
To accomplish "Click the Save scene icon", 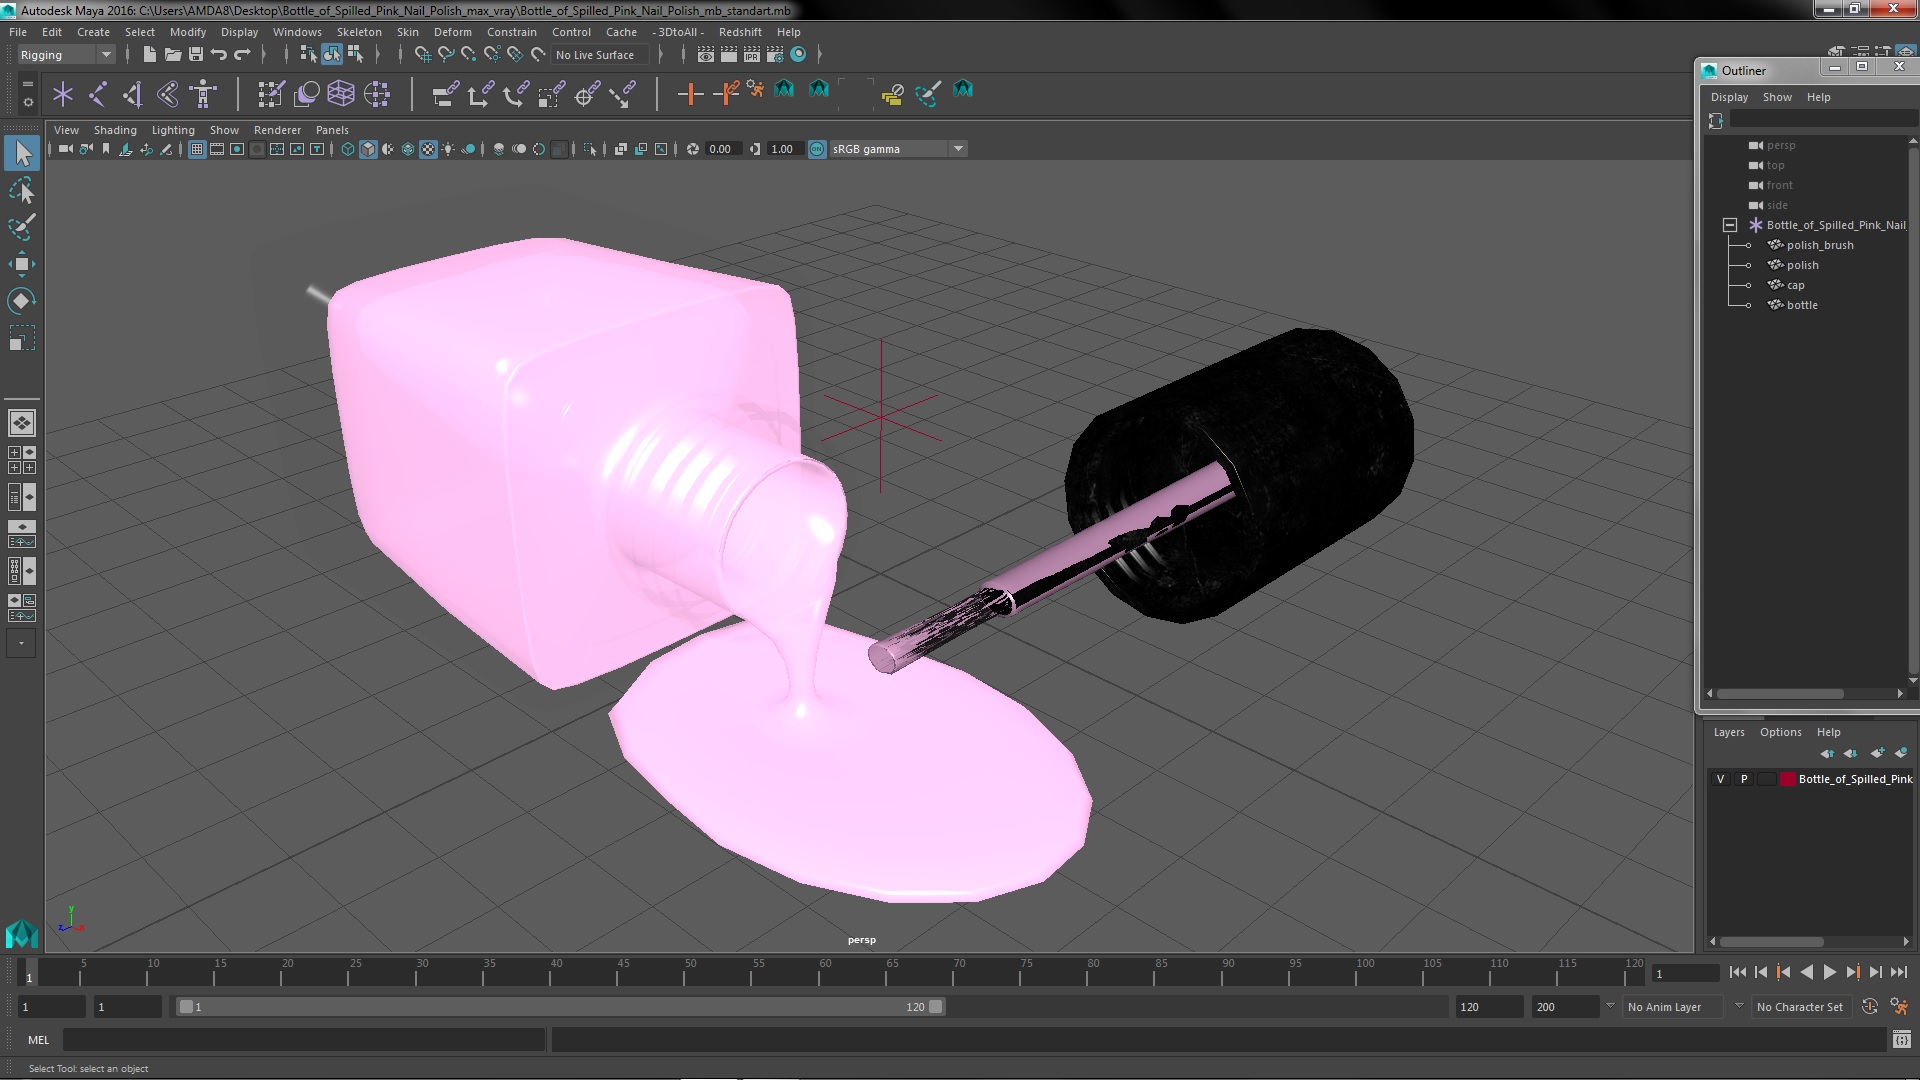I will tap(196, 55).
